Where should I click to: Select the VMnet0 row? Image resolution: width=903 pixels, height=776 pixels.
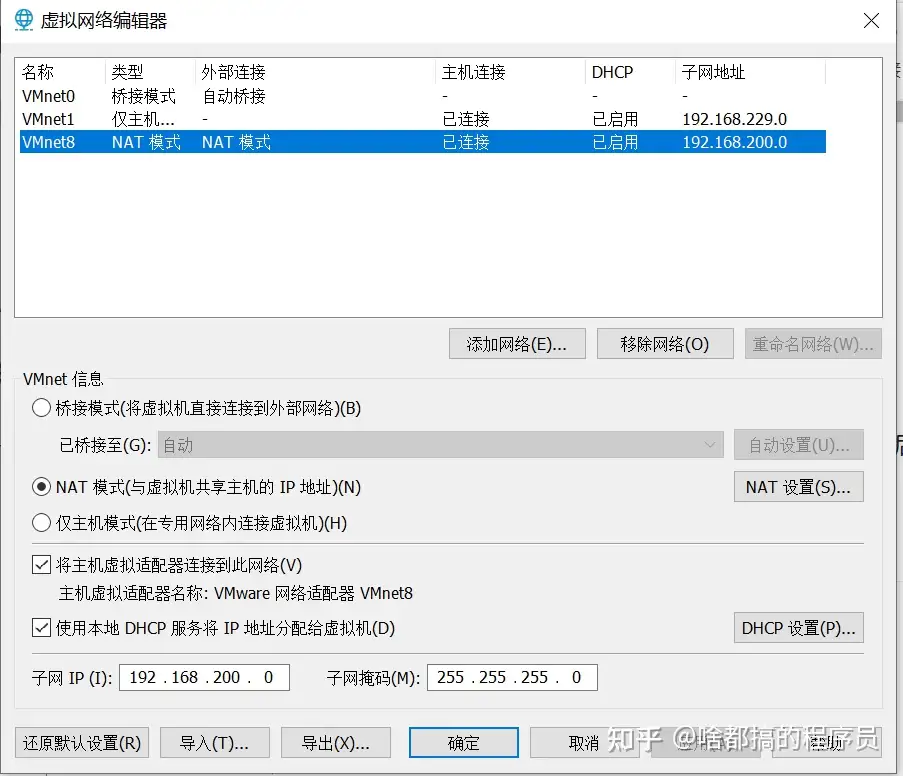pos(423,96)
